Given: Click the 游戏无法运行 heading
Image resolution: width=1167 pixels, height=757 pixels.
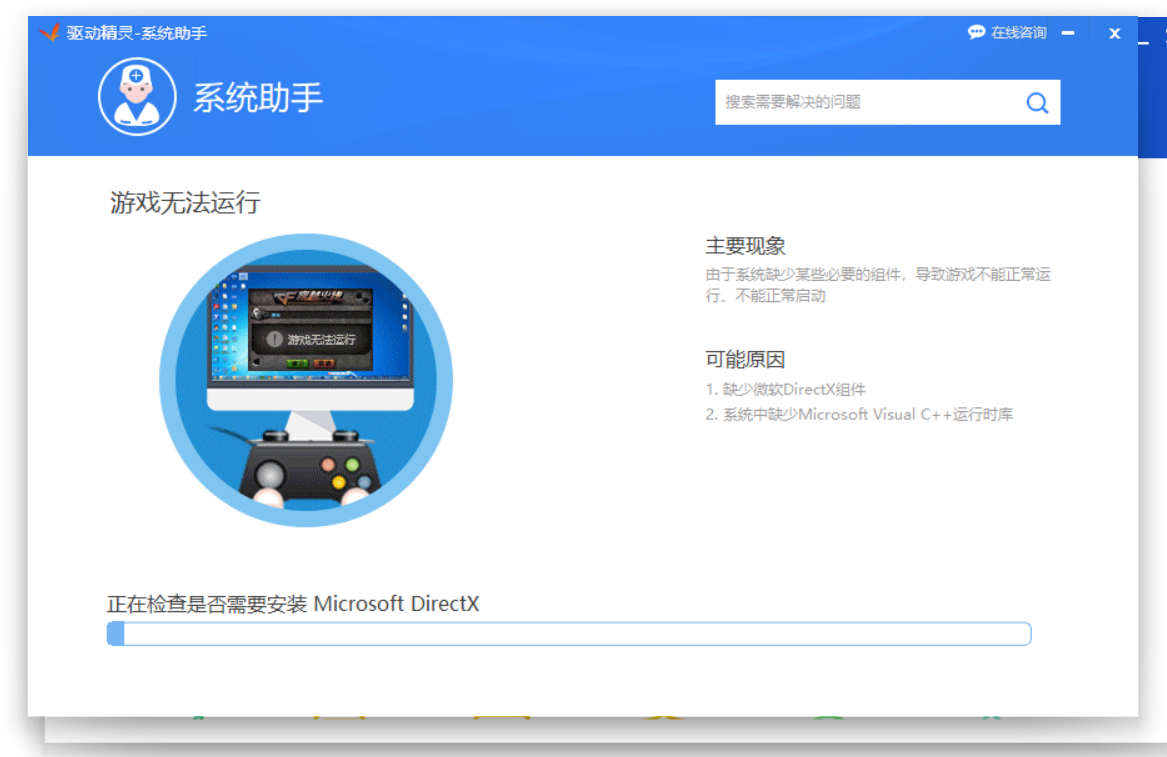Looking at the screenshot, I should point(185,203).
